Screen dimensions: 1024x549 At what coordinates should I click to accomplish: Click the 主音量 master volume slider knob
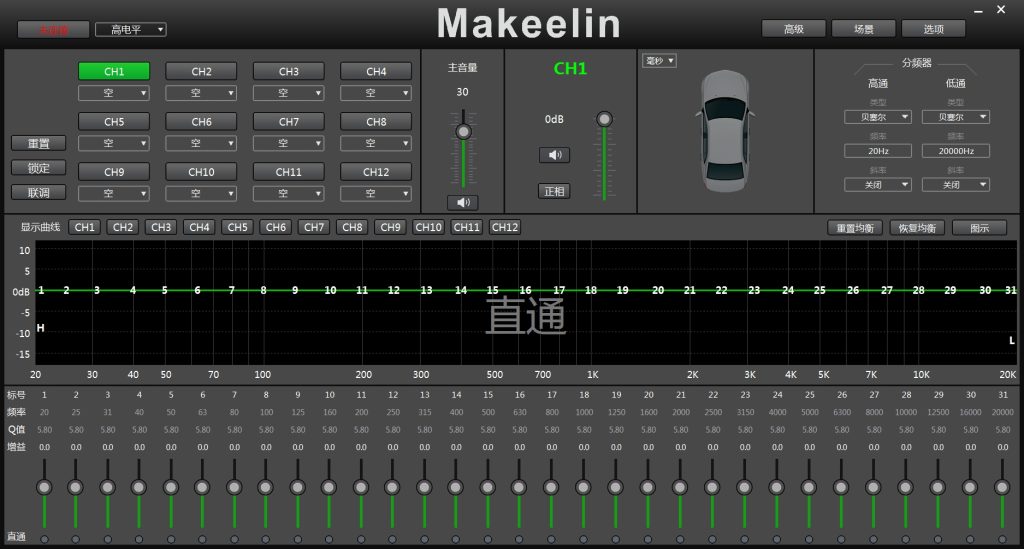(x=464, y=132)
